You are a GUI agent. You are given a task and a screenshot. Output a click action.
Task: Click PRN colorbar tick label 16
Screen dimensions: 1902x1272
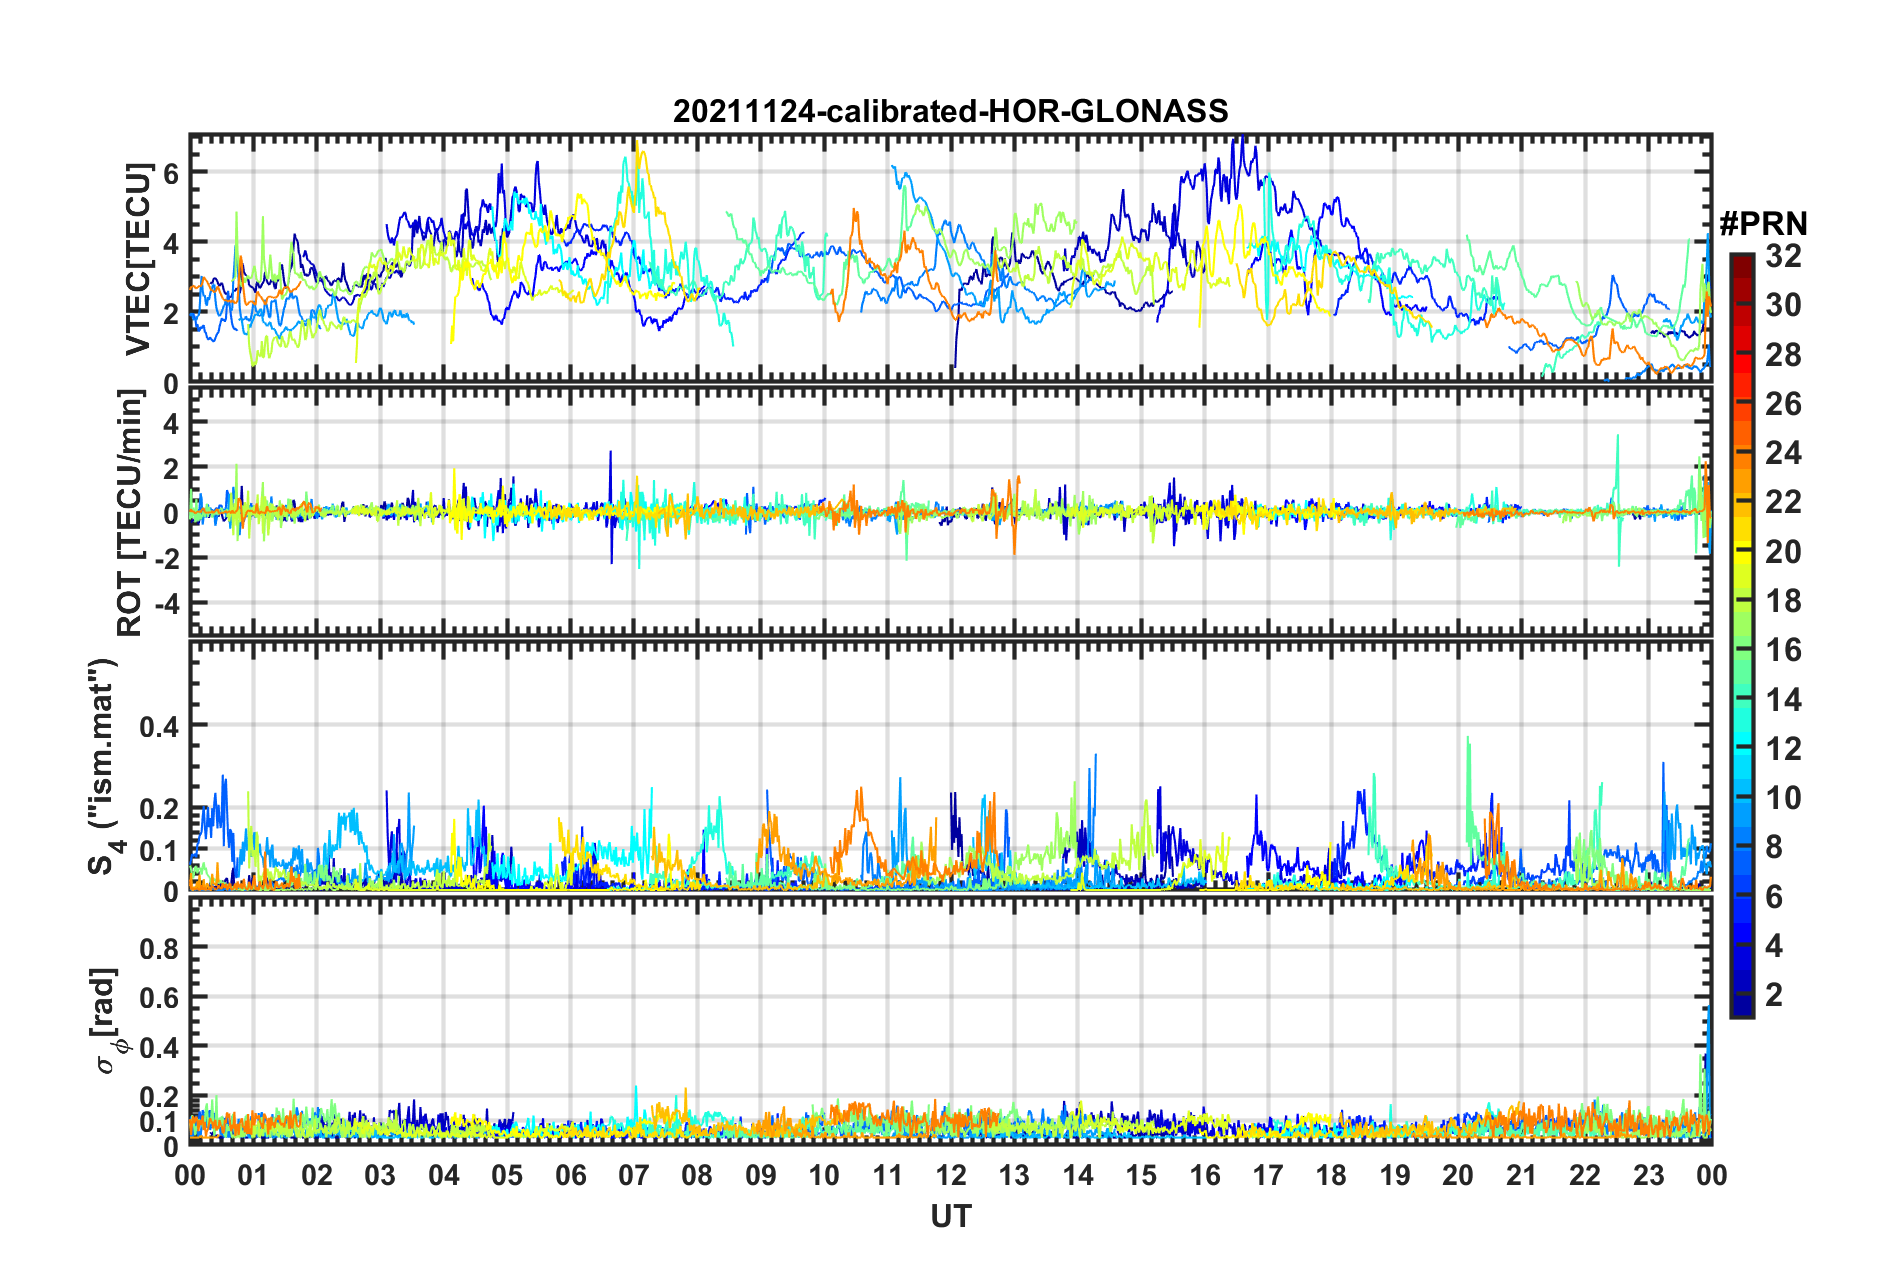click(1783, 650)
